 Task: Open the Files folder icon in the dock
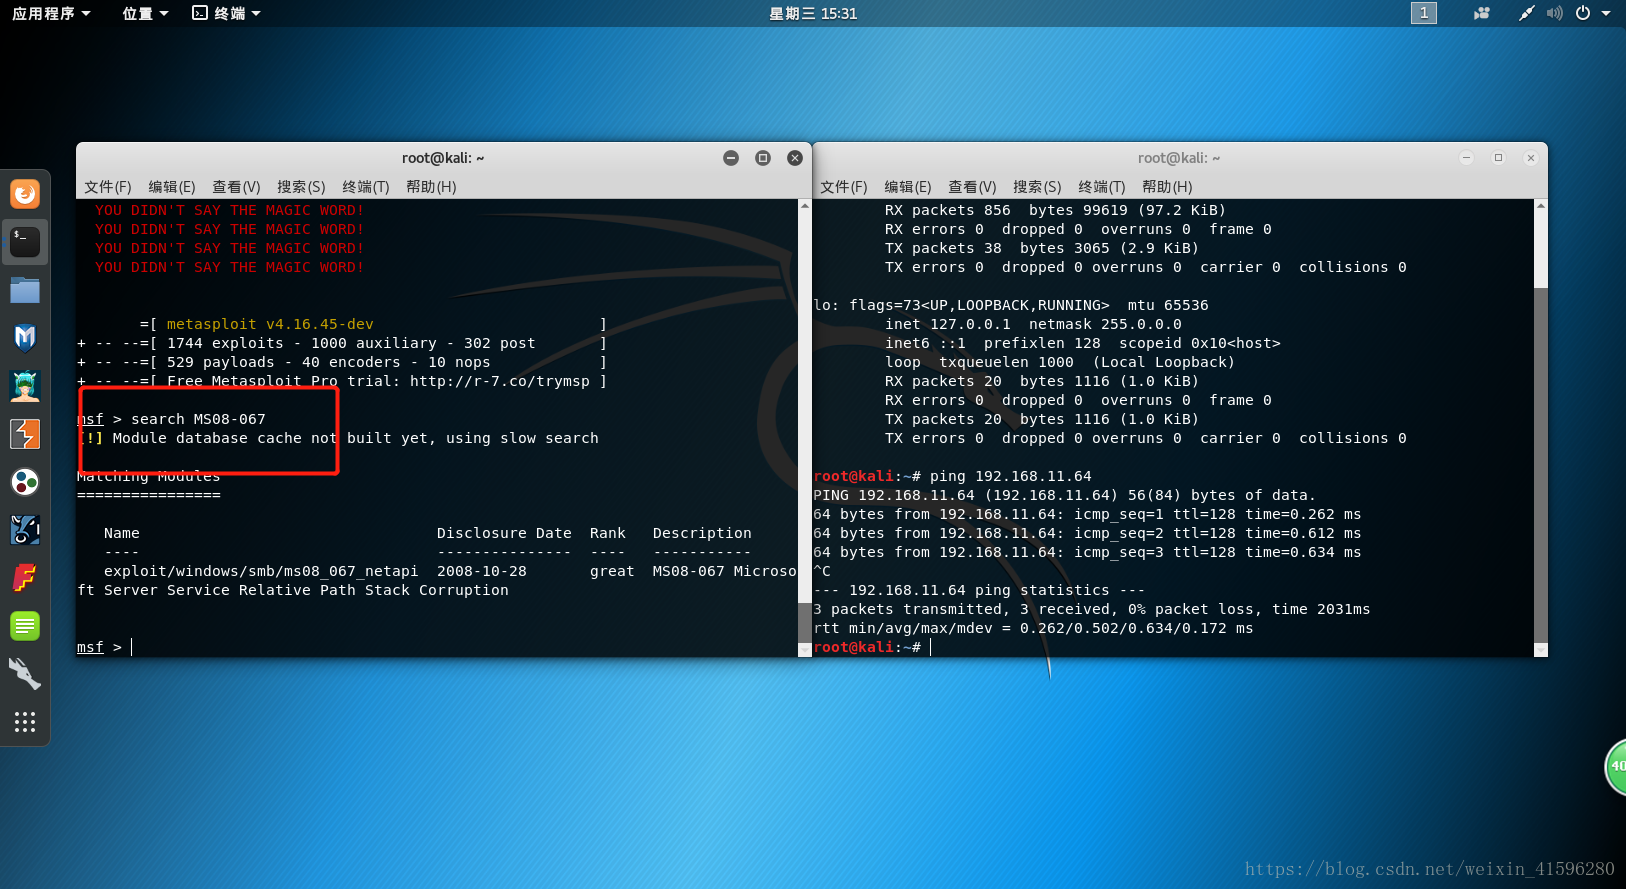25,290
